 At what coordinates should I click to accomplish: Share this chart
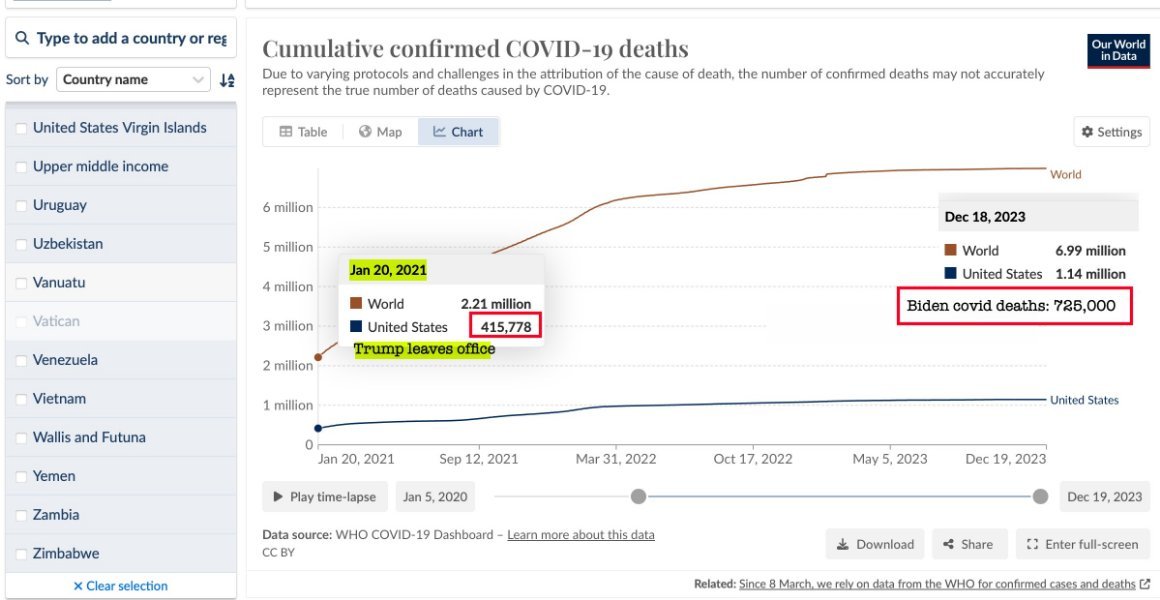point(969,545)
